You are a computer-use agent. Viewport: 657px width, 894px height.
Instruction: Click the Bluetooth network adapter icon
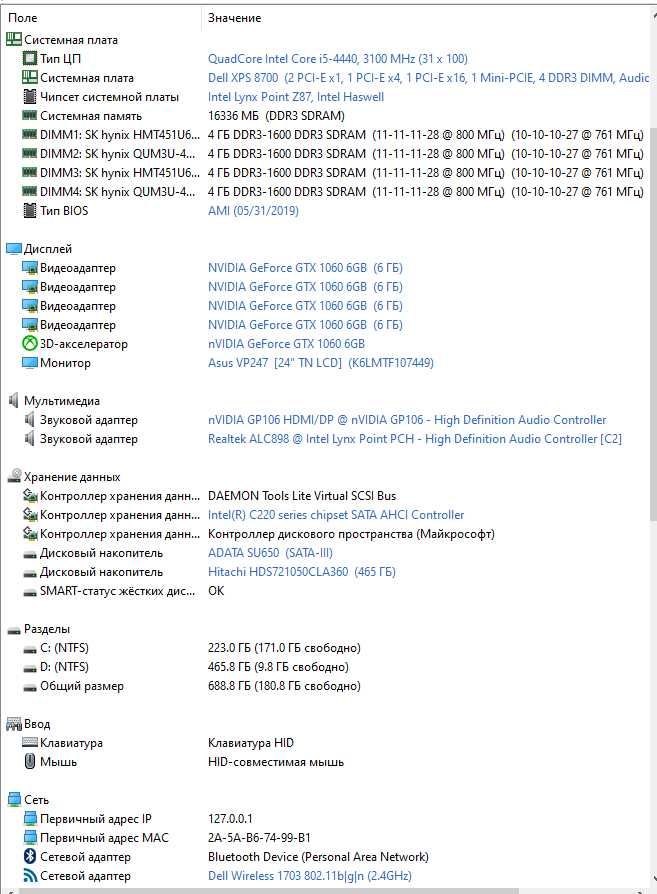point(30,856)
